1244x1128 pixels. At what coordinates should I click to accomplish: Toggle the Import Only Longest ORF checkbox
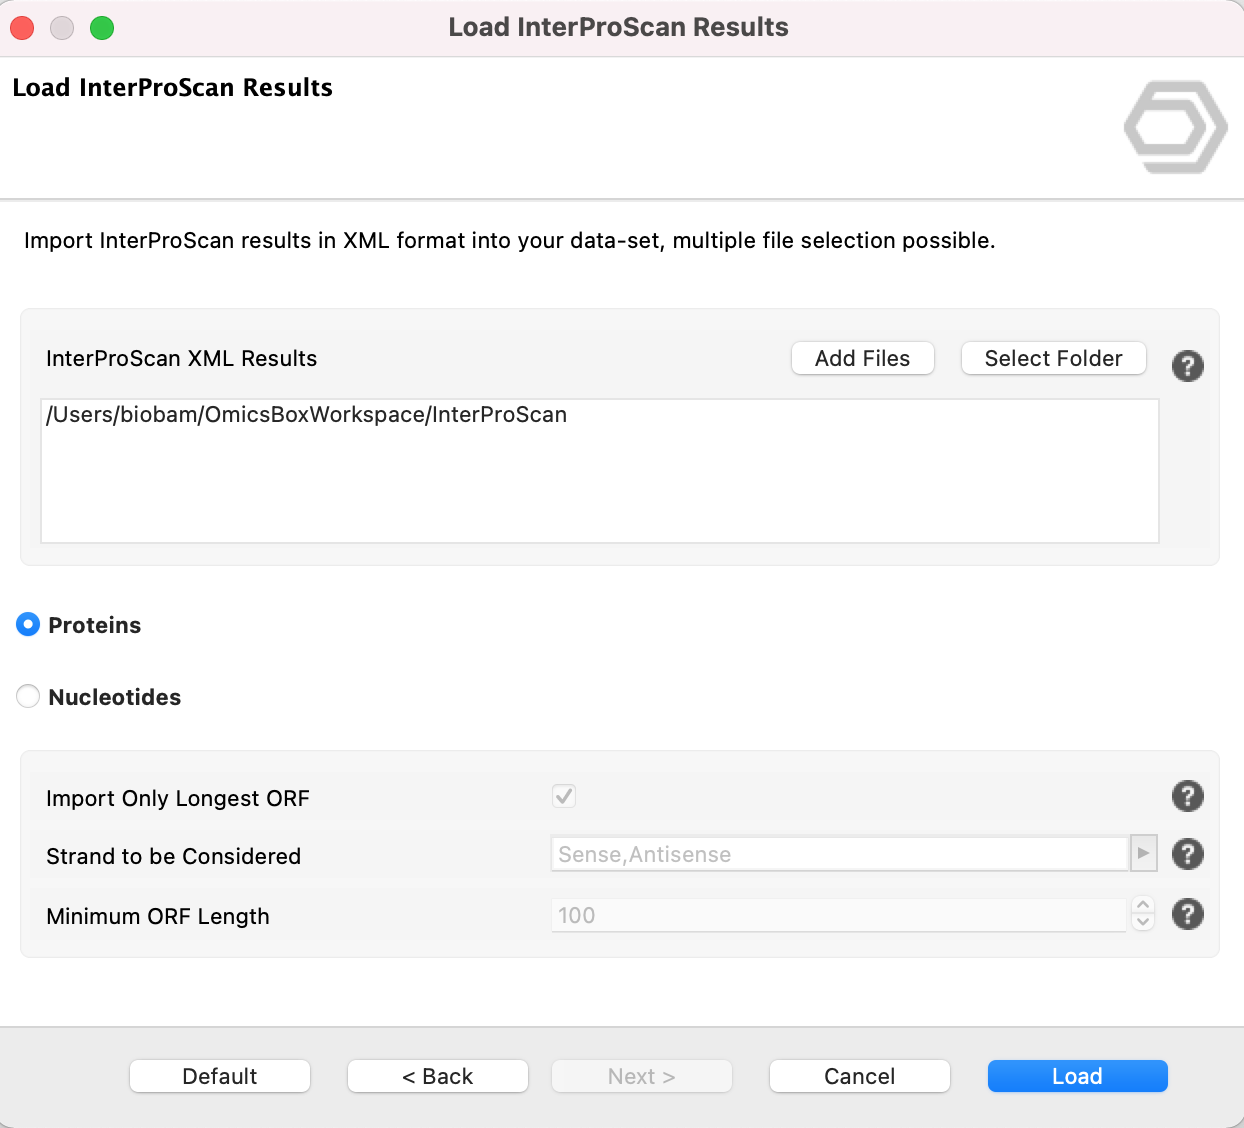564,797
